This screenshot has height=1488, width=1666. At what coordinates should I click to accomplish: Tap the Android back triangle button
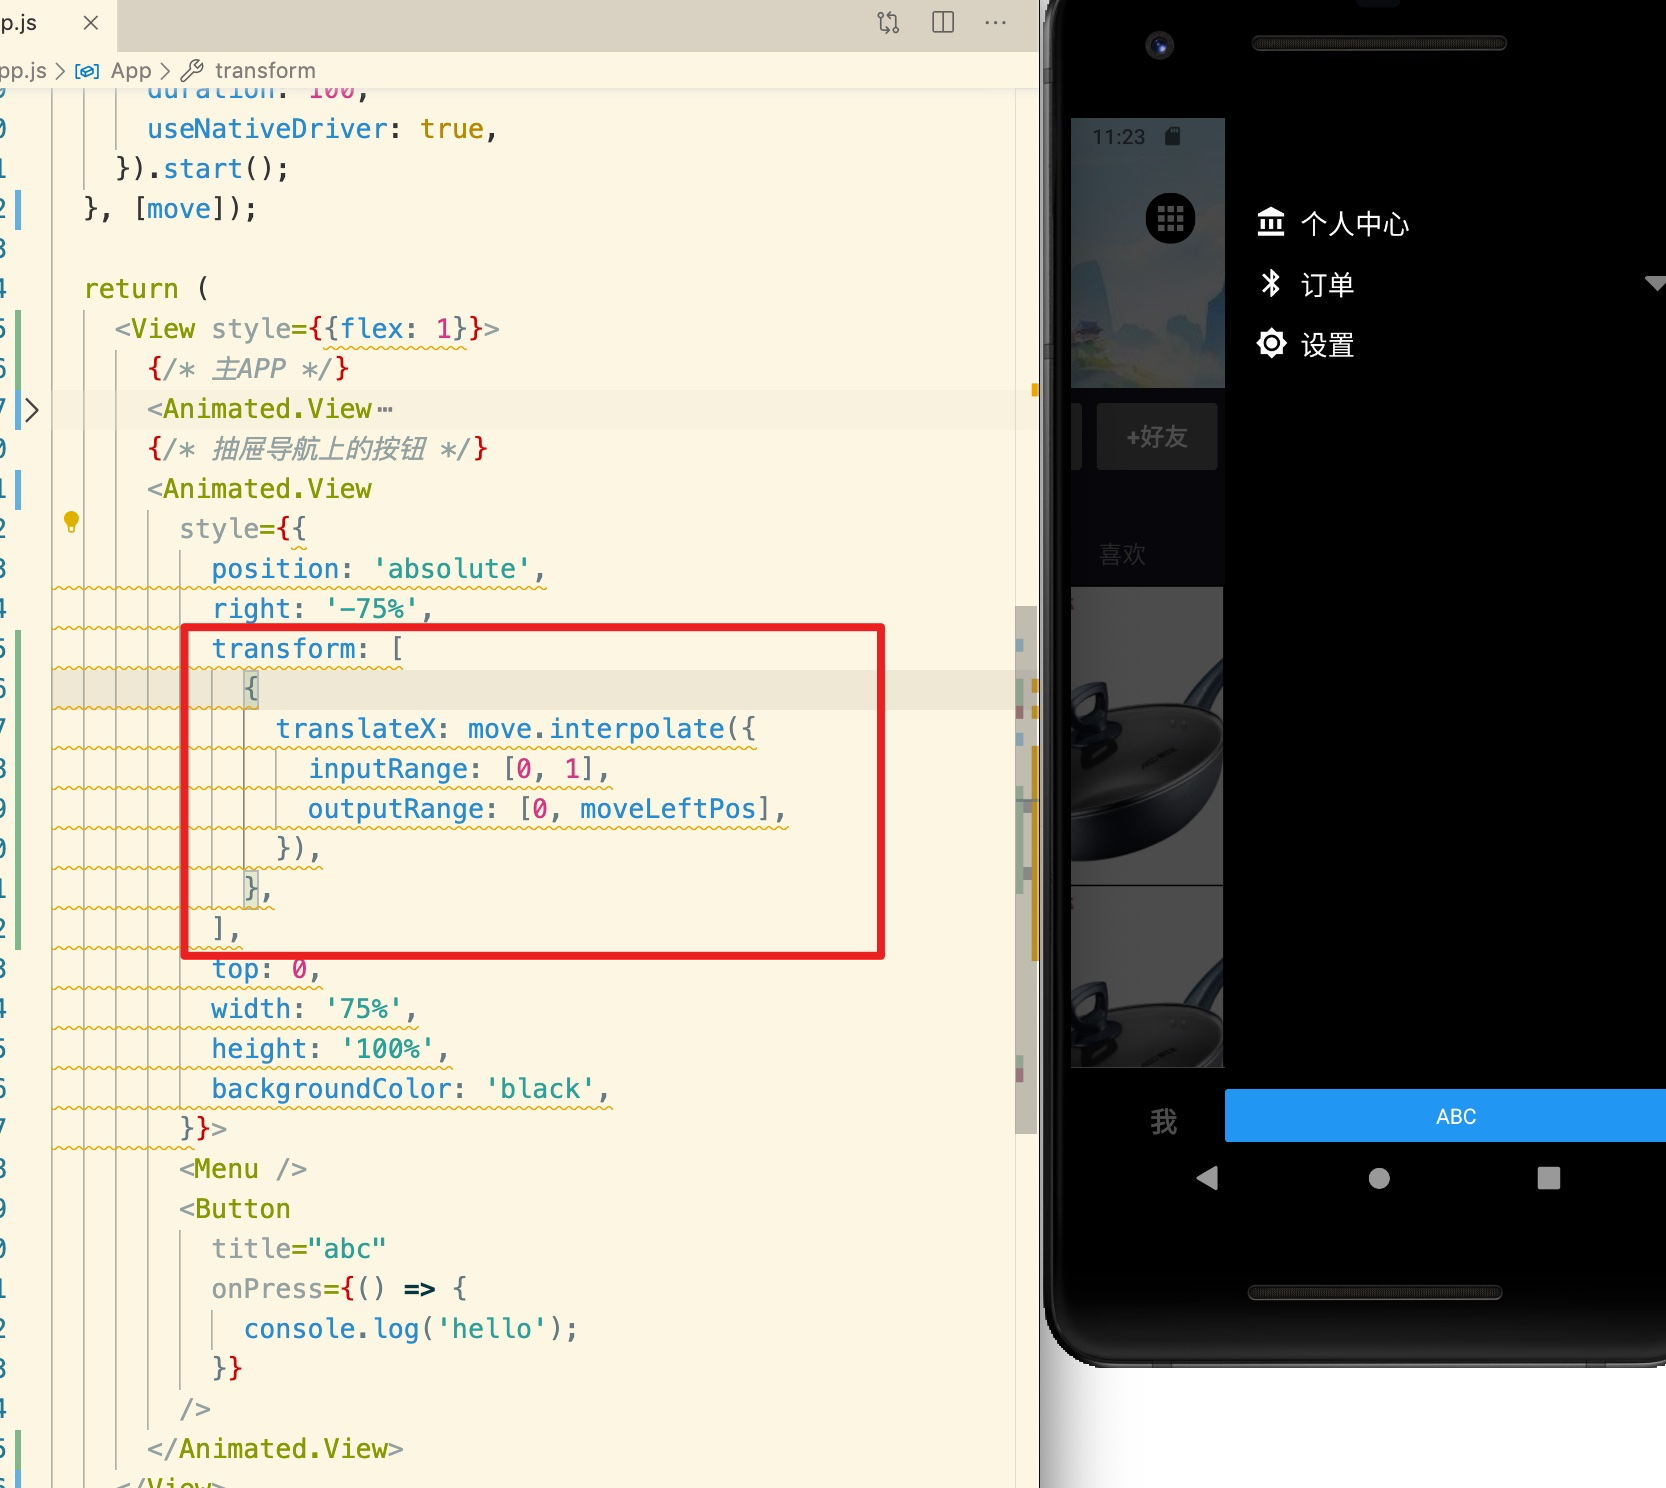tap(1207, 1178)
